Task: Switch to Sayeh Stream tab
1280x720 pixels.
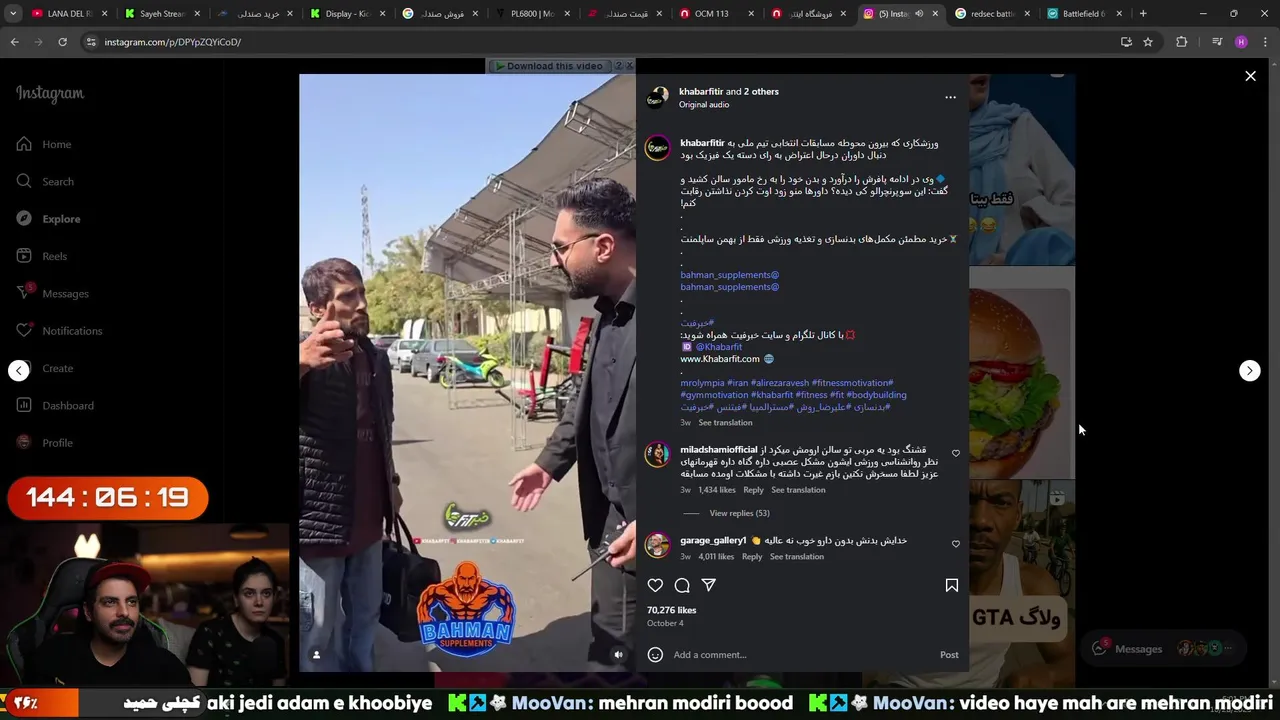Action: click(162, 14)
